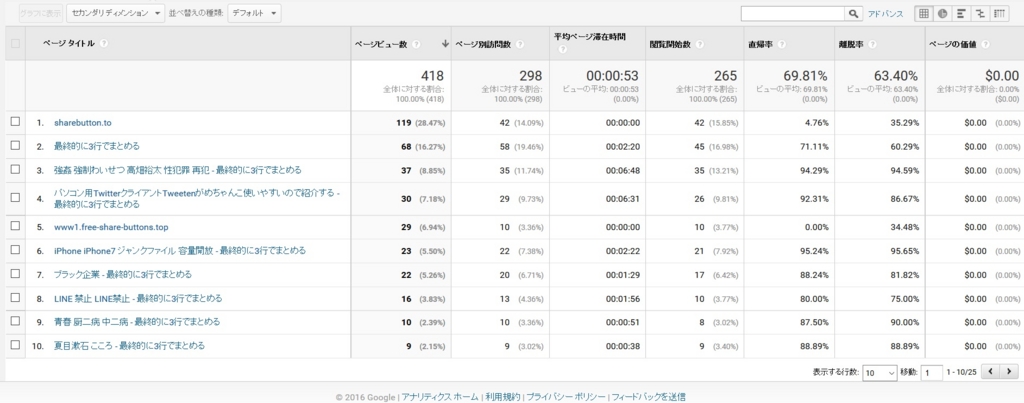Open the プライバシー ポリシー footer link

[566, 396]
